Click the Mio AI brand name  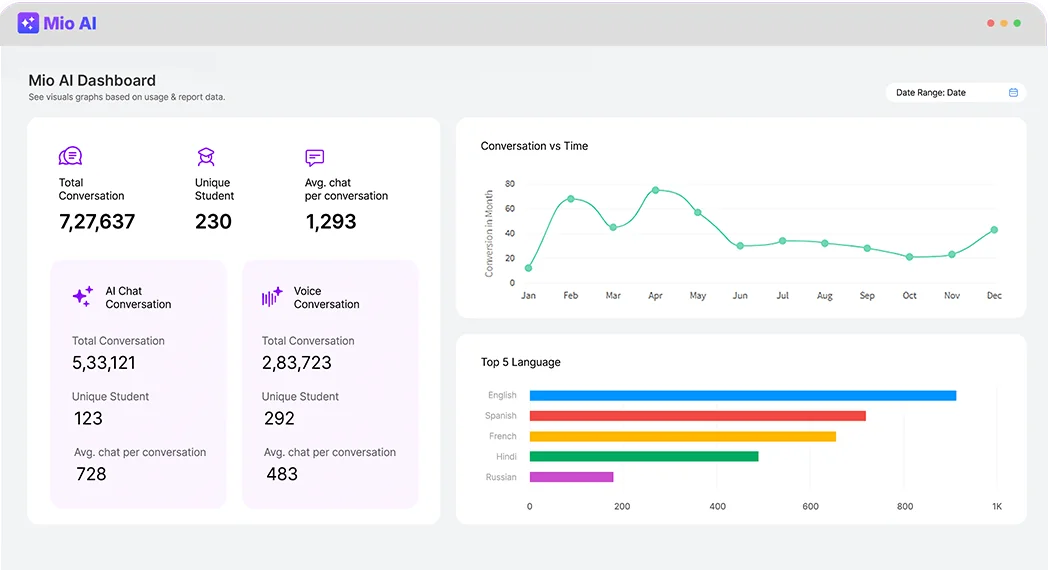70,23
